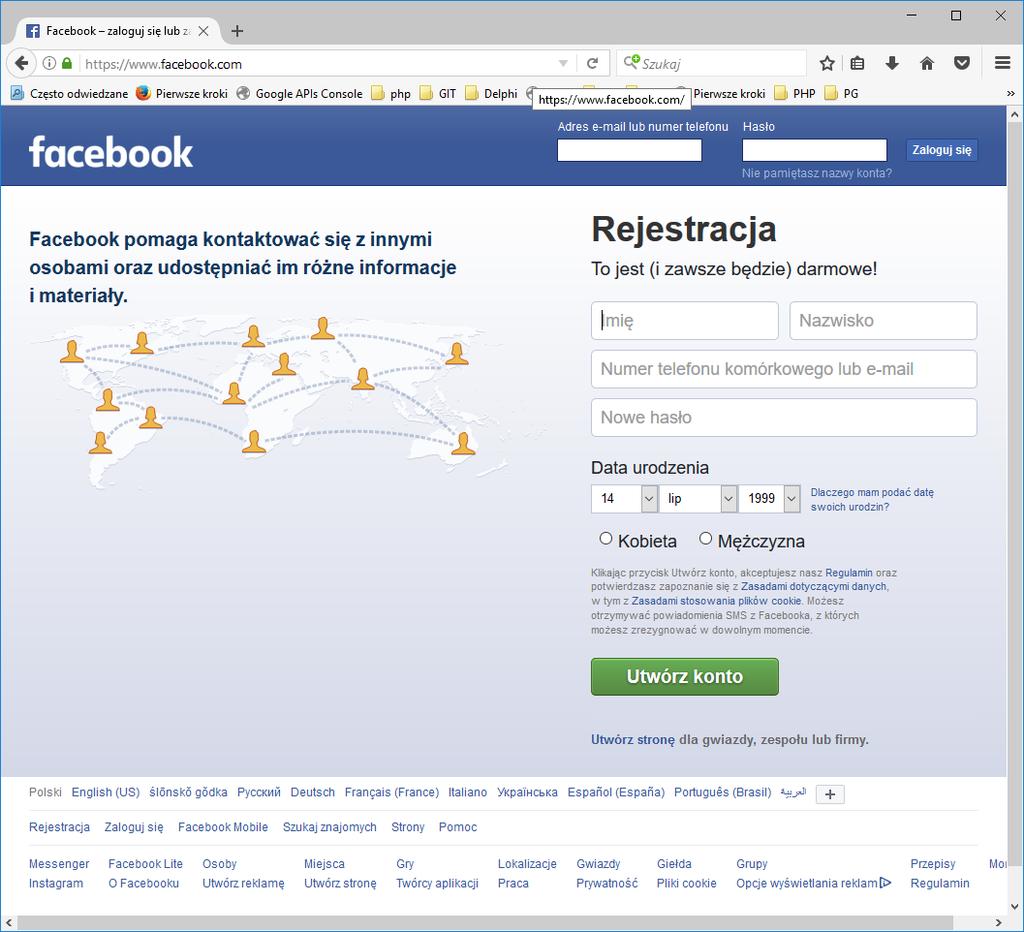
Task: Switch language to English (US)
Action: pyautogui.click(x=105, y=792)
